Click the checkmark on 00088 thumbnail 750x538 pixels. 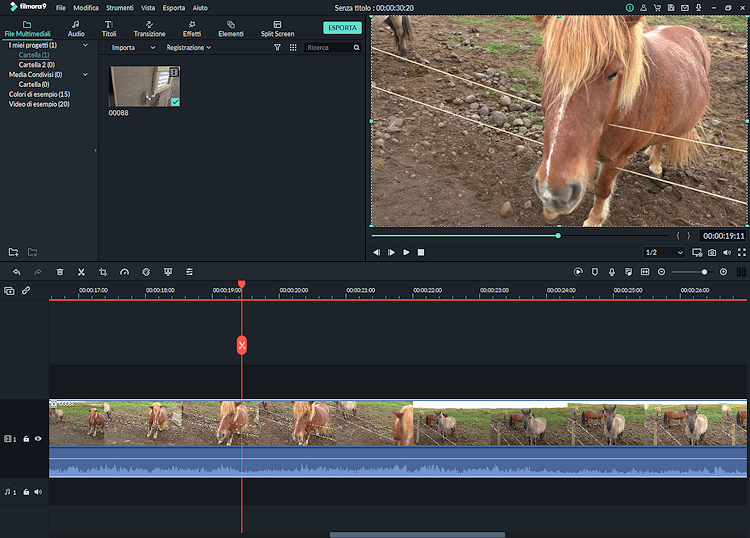click(x=175, y=102)
